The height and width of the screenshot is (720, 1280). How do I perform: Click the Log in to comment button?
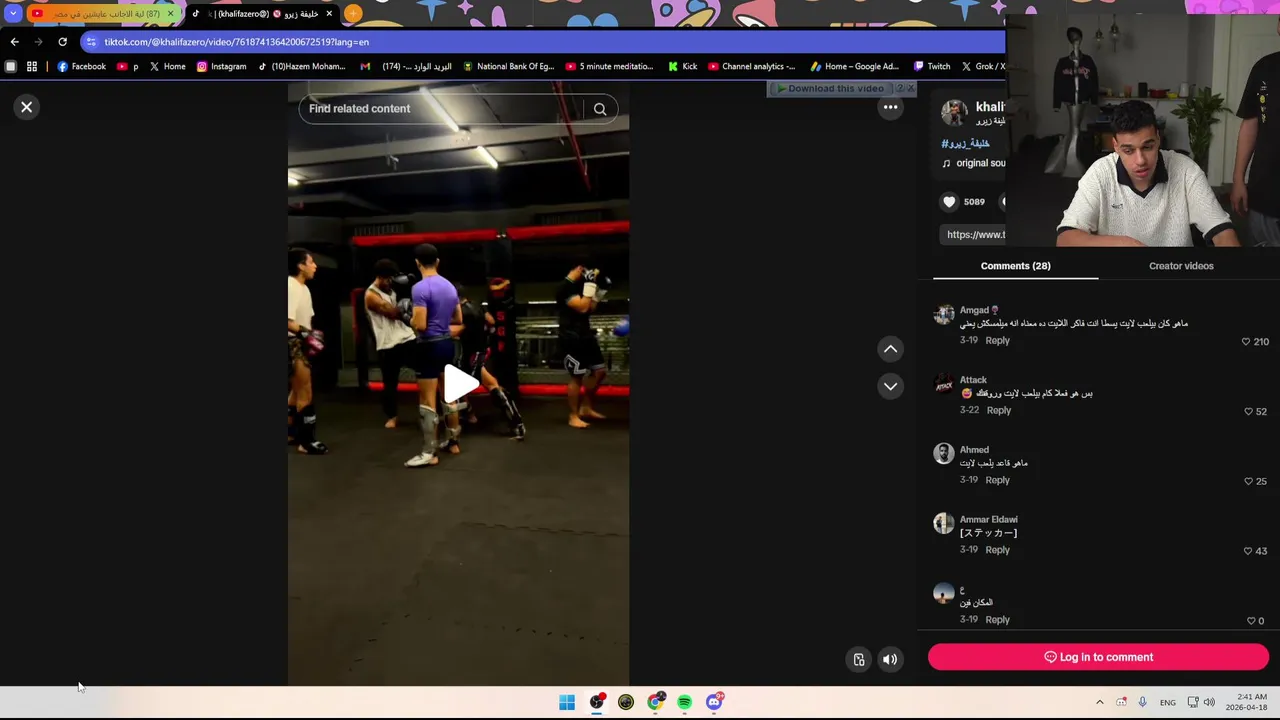tap(1098, 657)
